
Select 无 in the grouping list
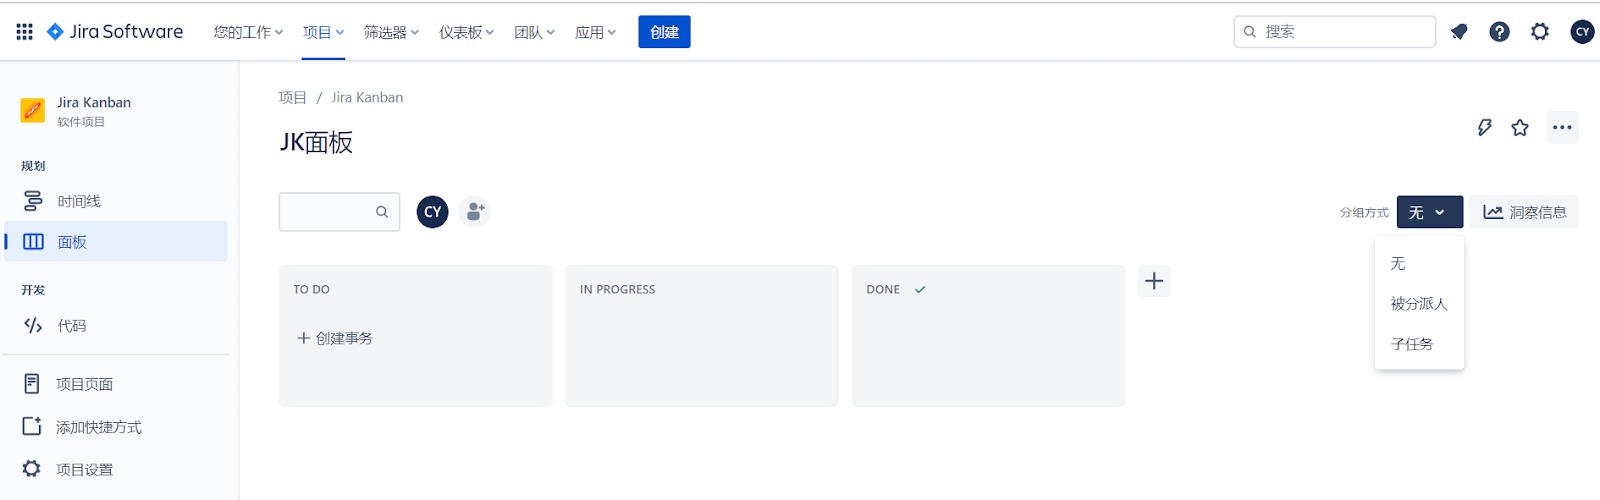click(x=1419, y=263)
